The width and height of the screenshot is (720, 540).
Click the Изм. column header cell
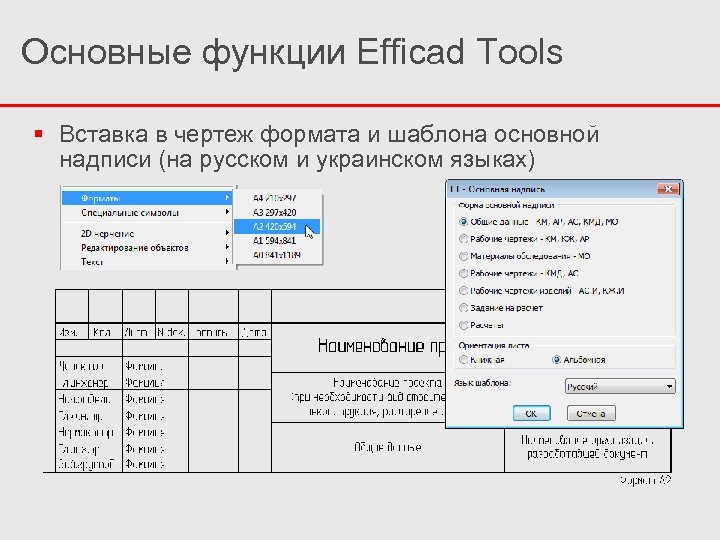click(x=72, y=332)
